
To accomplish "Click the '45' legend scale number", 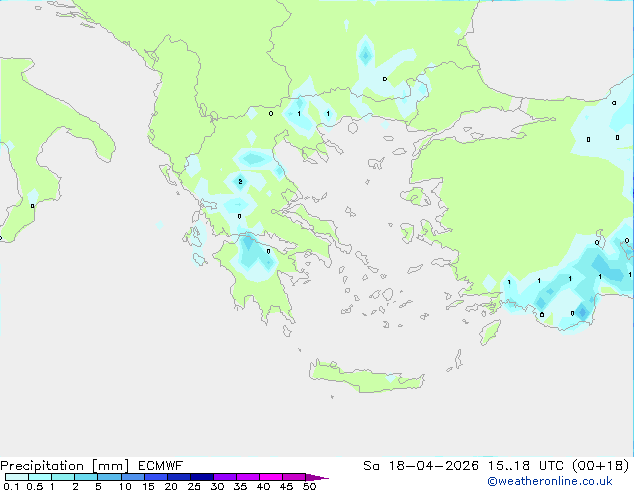I will coord(286,486).
